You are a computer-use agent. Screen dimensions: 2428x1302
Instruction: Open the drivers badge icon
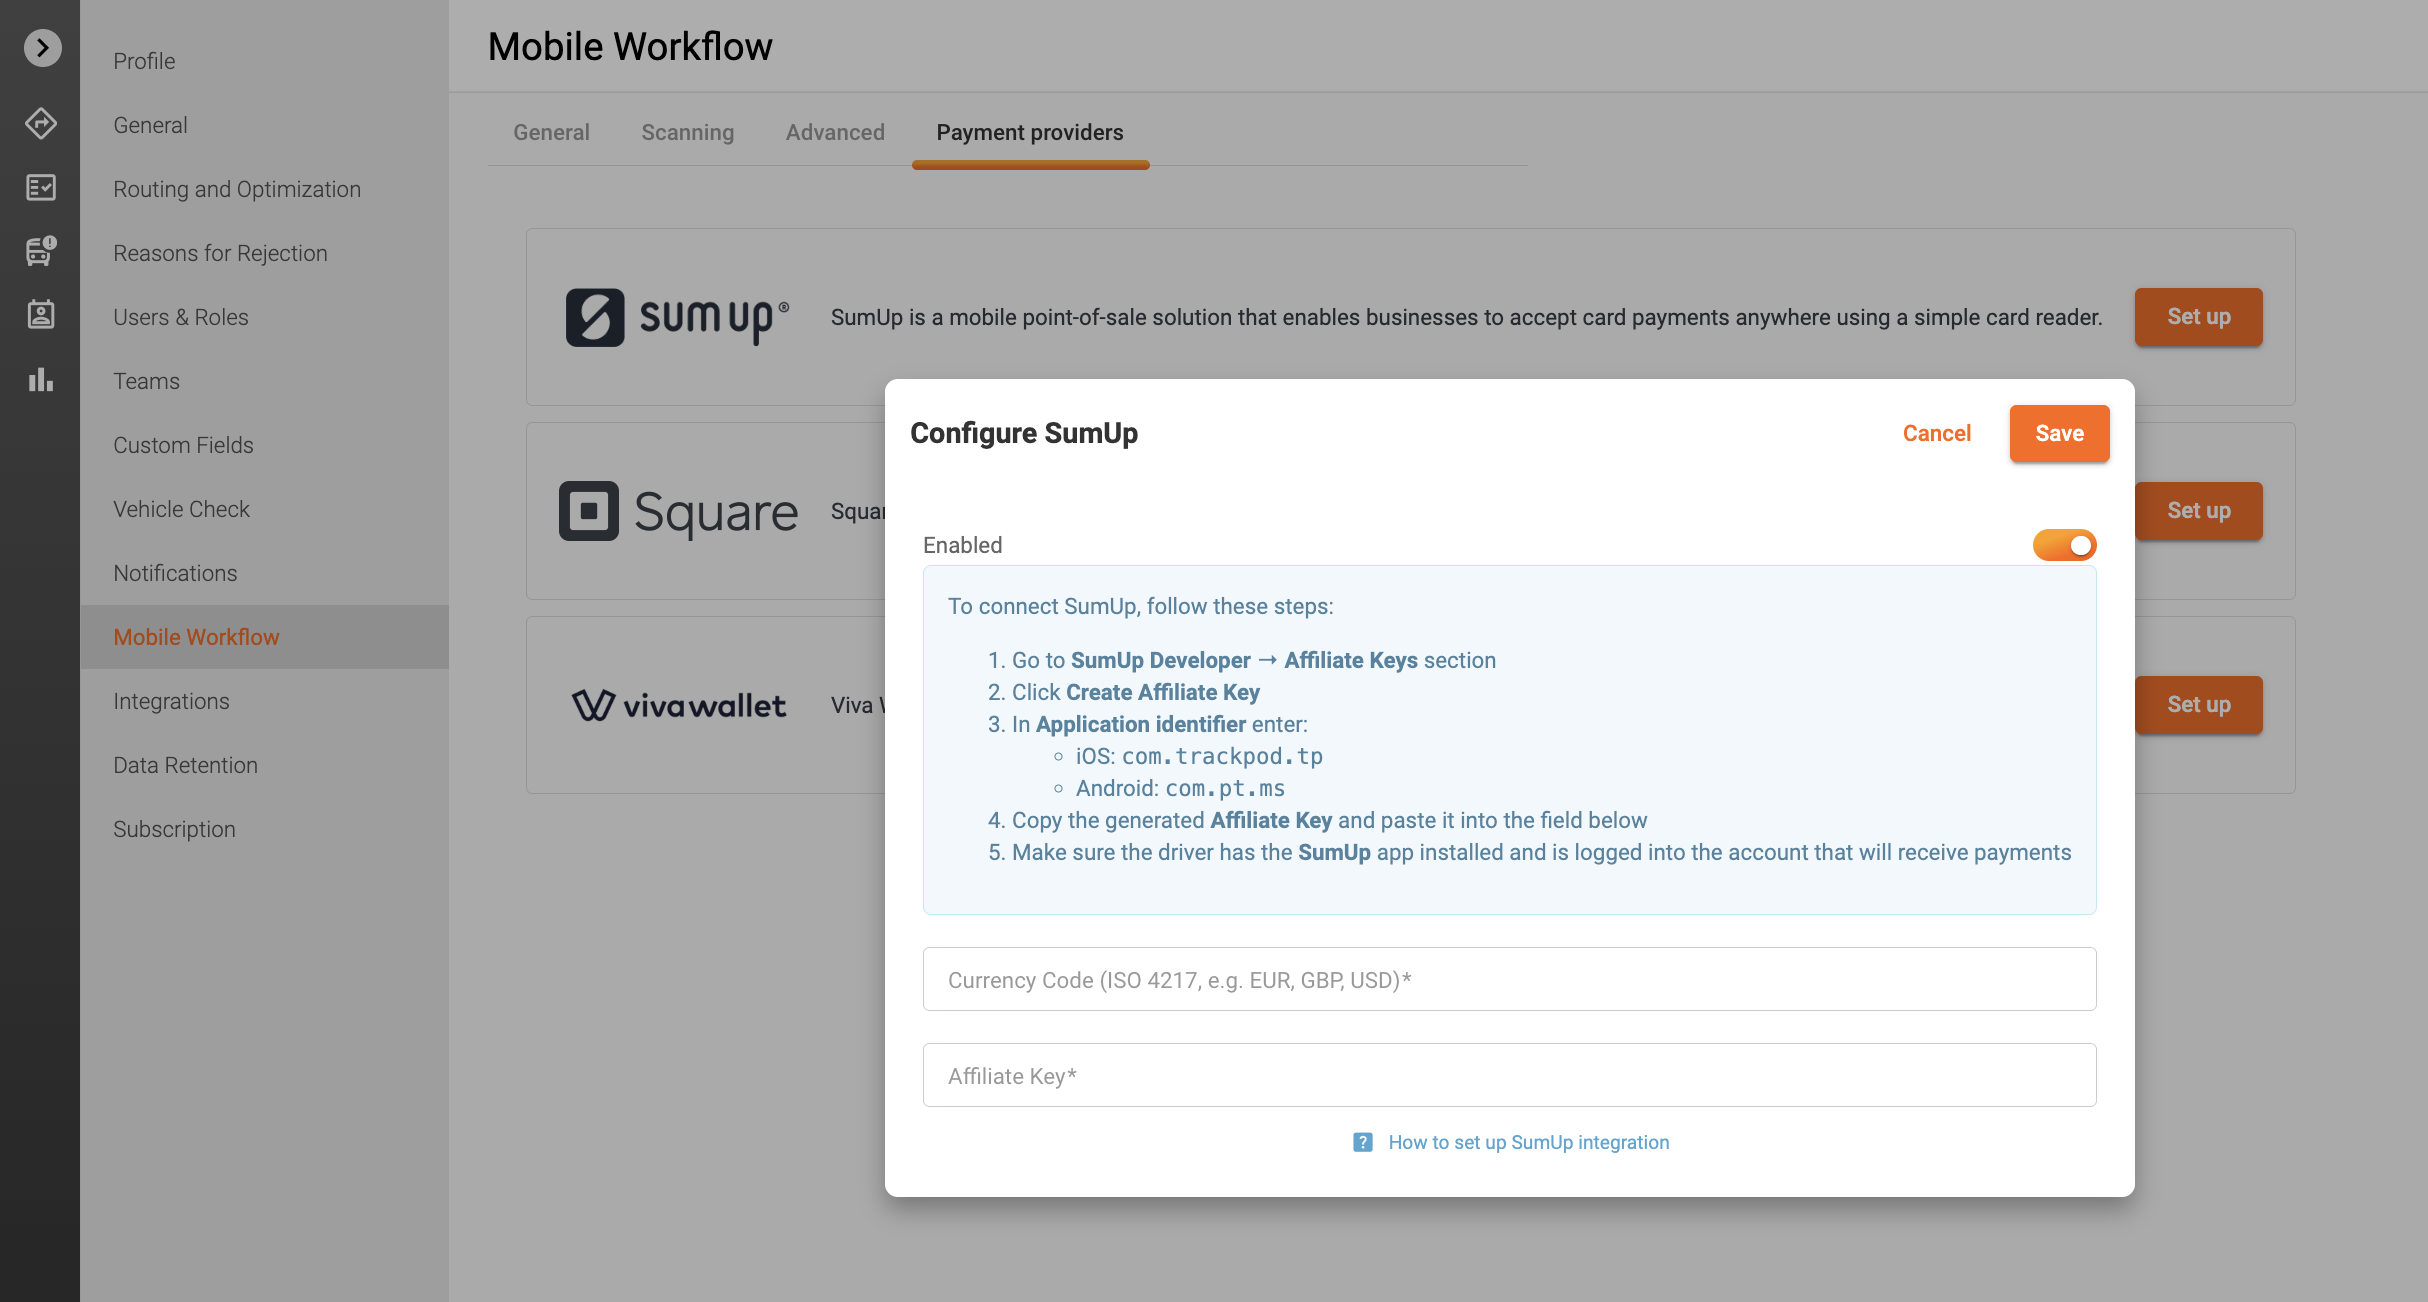click(41, 315)
